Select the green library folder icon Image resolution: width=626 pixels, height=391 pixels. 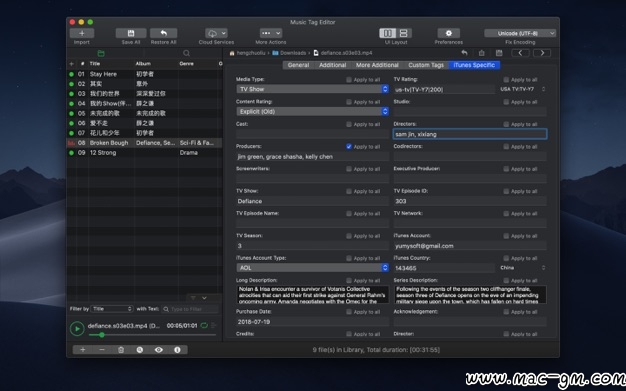coord(101,53)
